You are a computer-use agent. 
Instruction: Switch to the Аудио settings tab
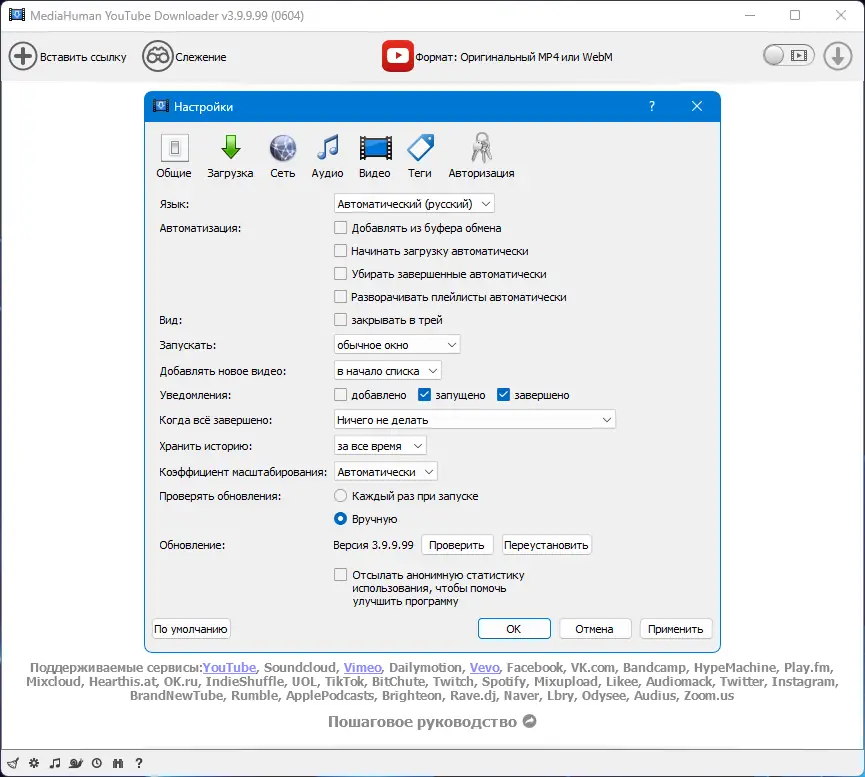click(x=327, y=157)
